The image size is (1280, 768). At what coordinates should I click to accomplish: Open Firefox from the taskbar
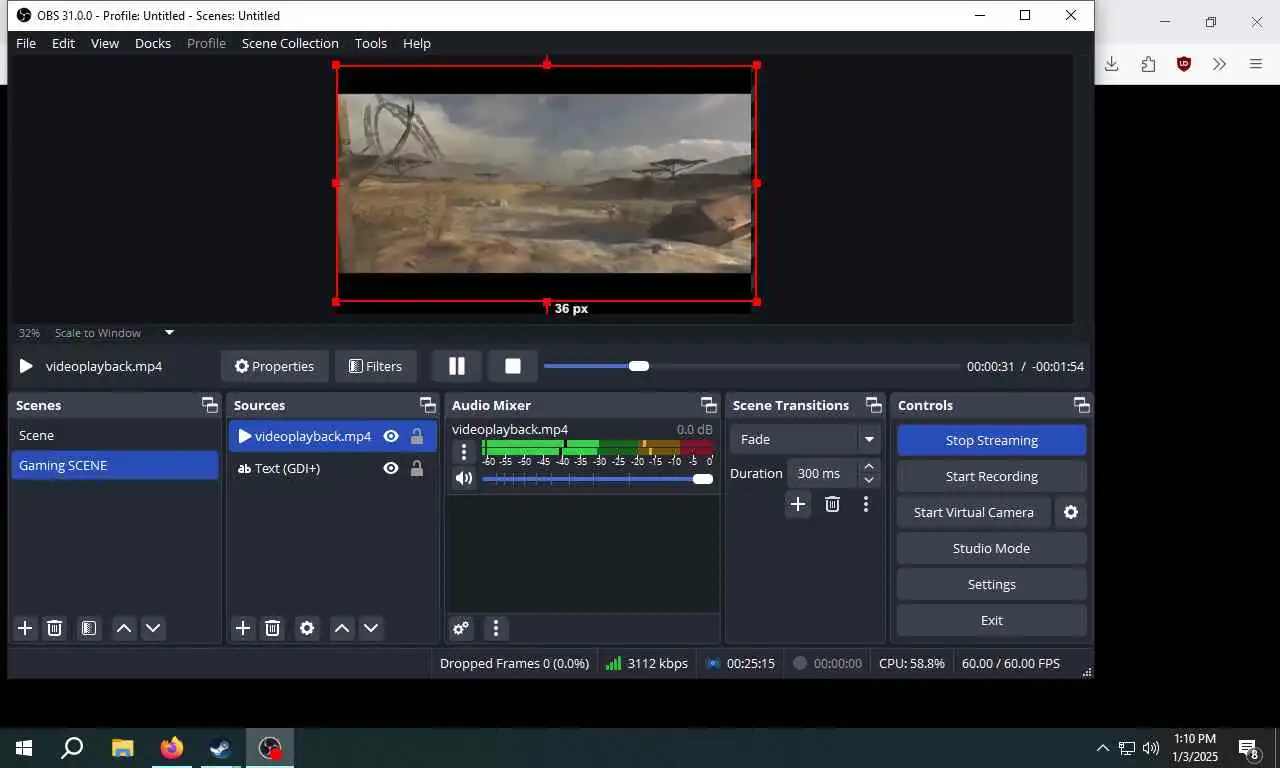pos(172,748)
